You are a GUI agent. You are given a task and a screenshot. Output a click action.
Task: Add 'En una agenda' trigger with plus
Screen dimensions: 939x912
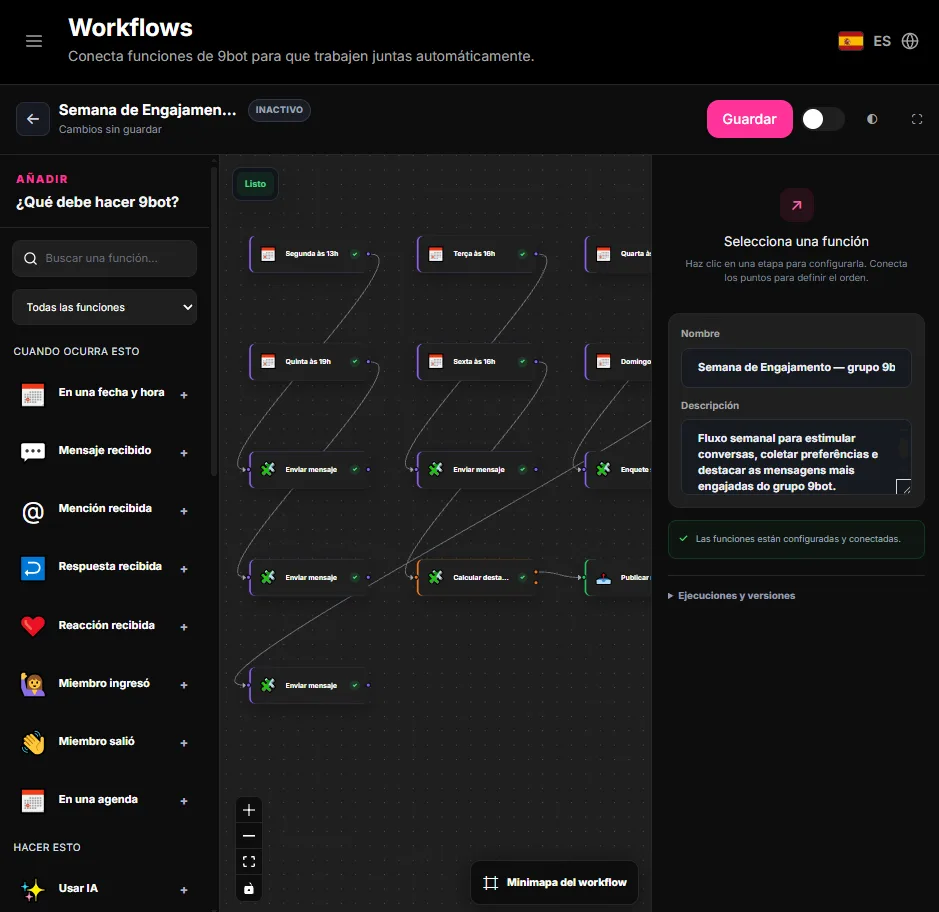click(x=184, y=801)
